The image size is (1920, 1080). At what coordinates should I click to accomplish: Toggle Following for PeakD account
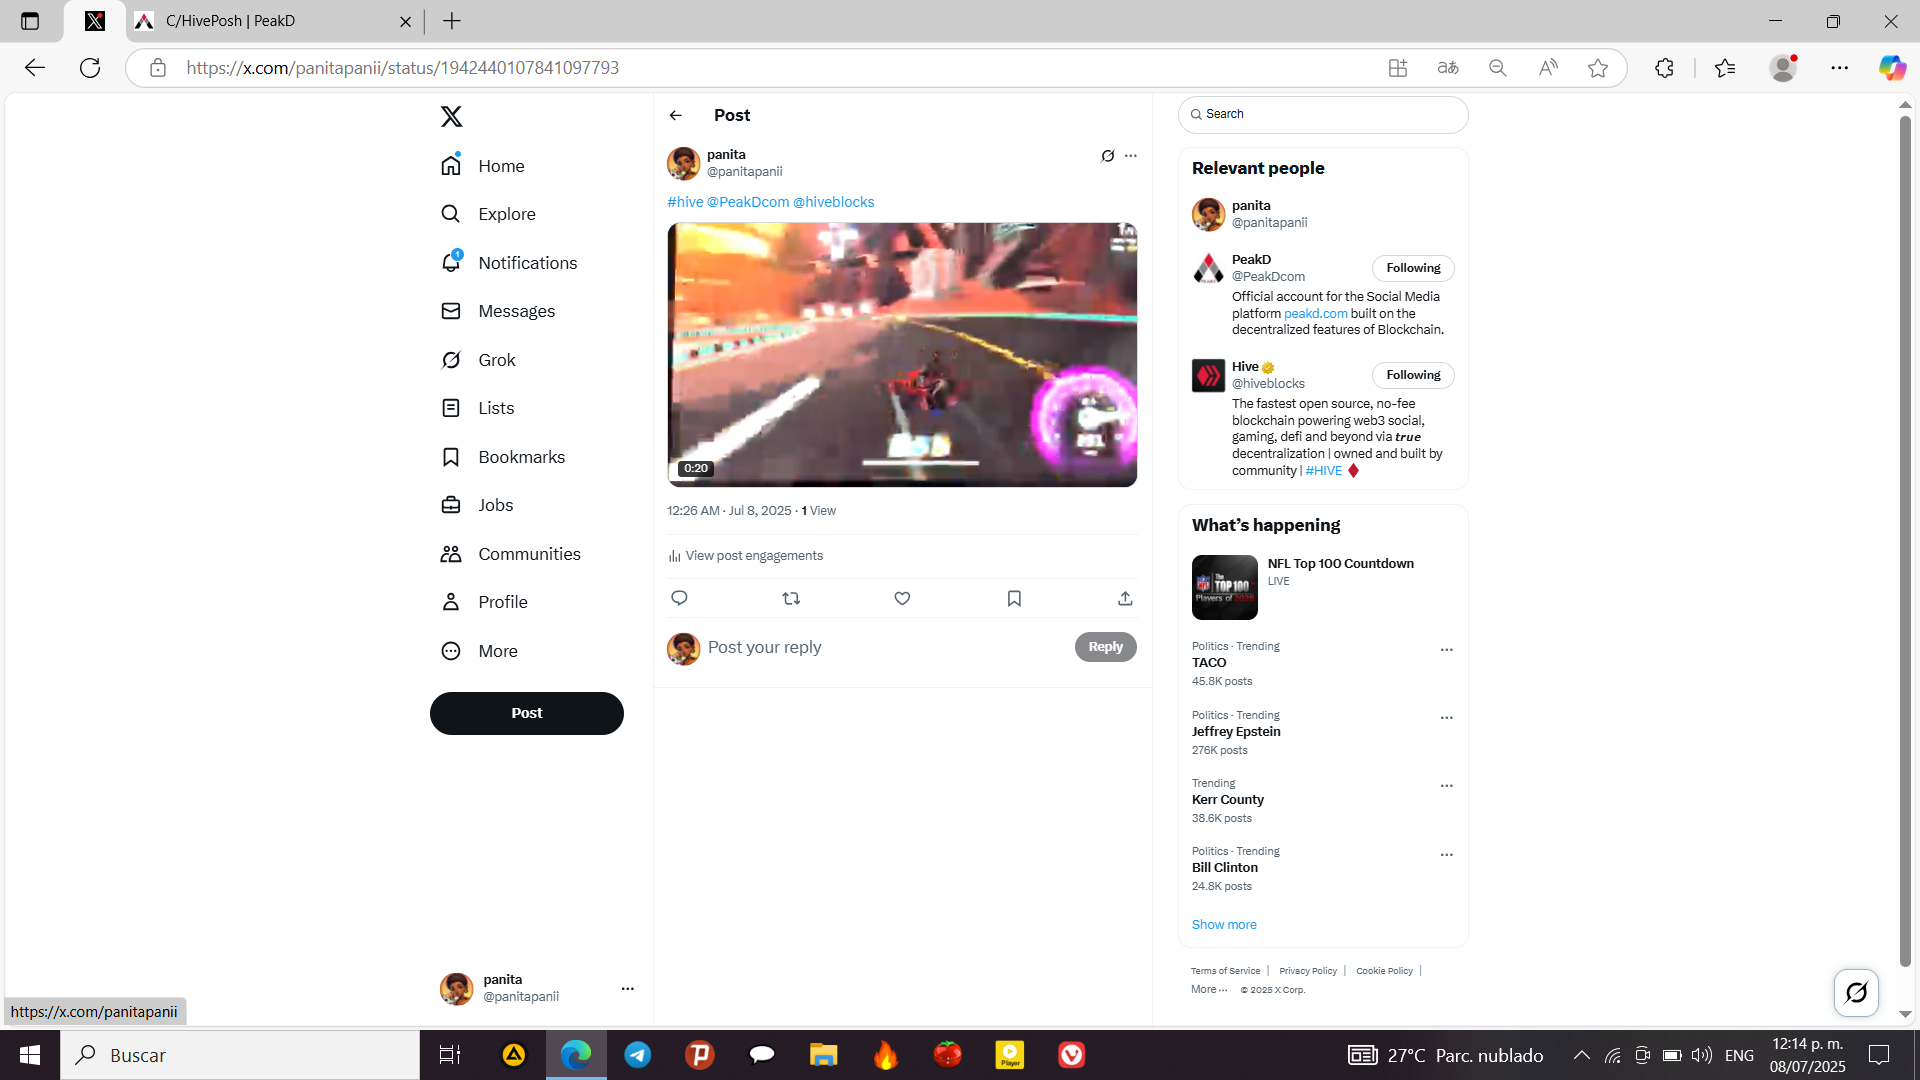pyautogui.click(x=1413, y=268)
